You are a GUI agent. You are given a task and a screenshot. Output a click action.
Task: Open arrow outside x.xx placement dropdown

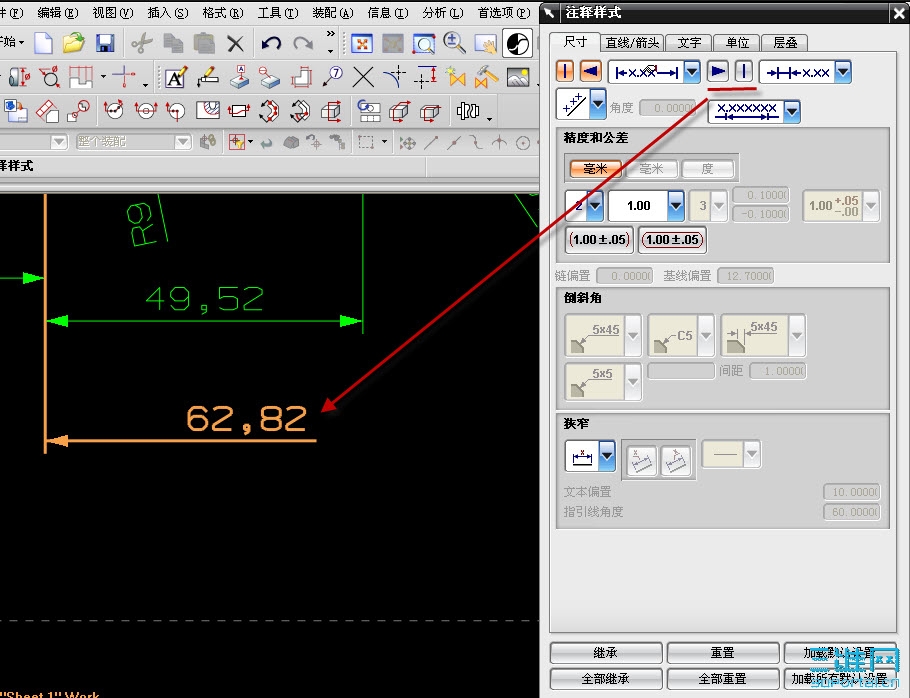(x=843, y=73)
